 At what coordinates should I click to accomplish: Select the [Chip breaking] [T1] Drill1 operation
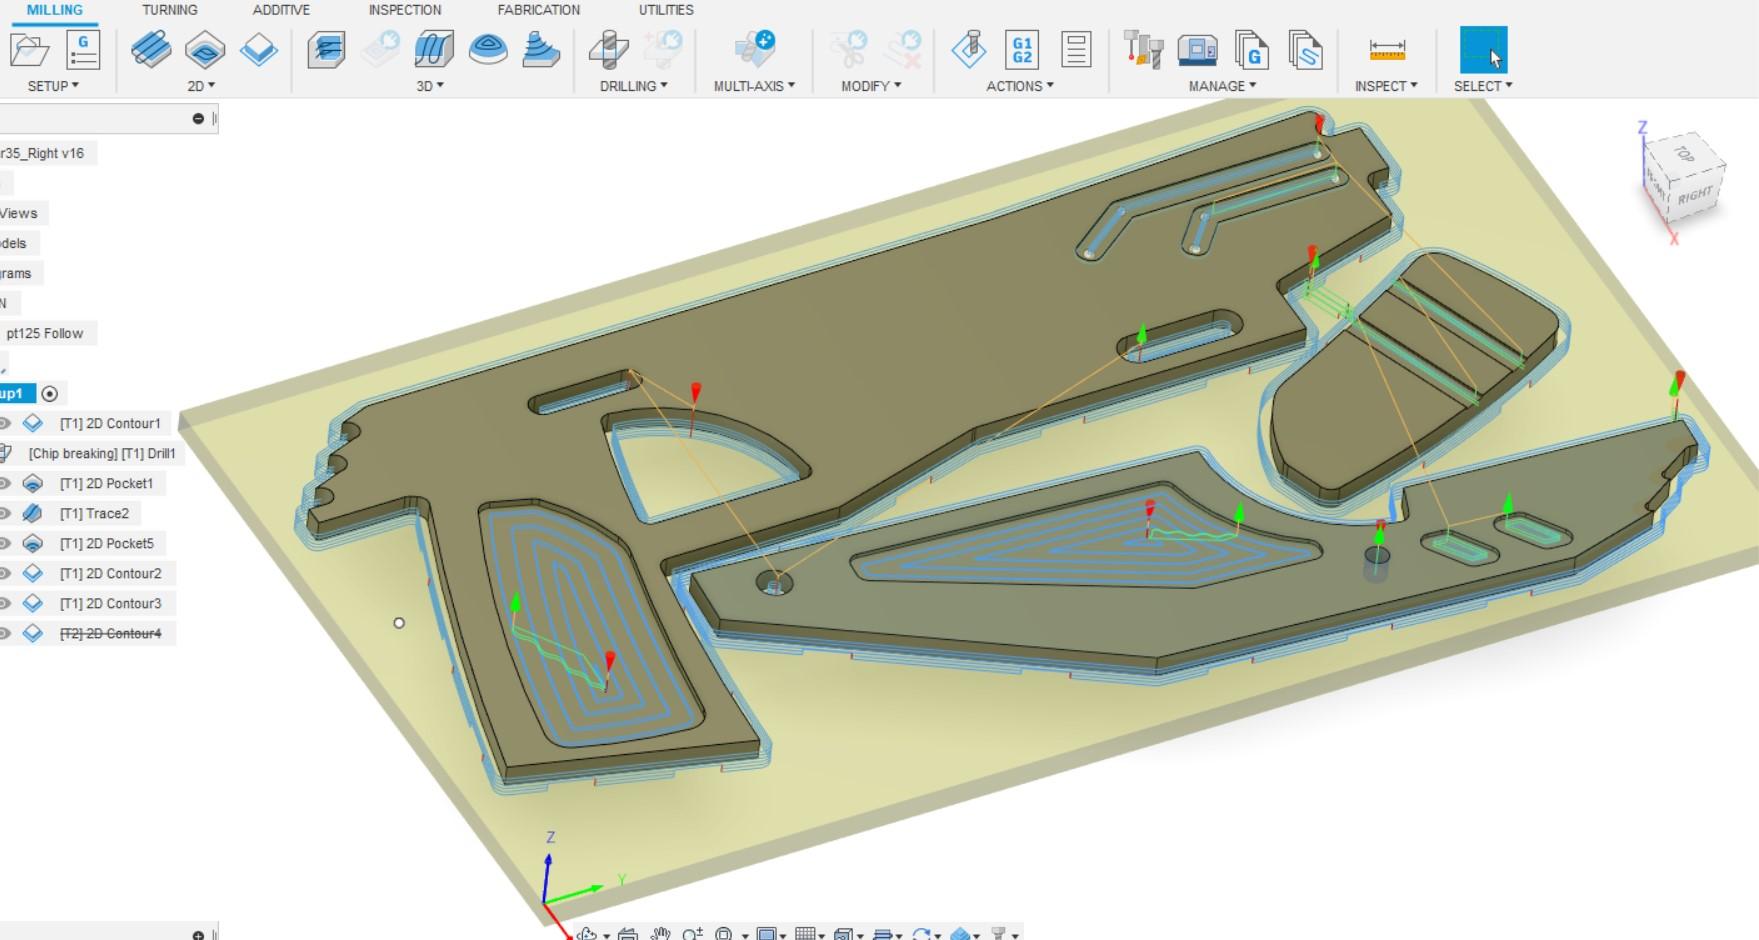click(102, 453)
